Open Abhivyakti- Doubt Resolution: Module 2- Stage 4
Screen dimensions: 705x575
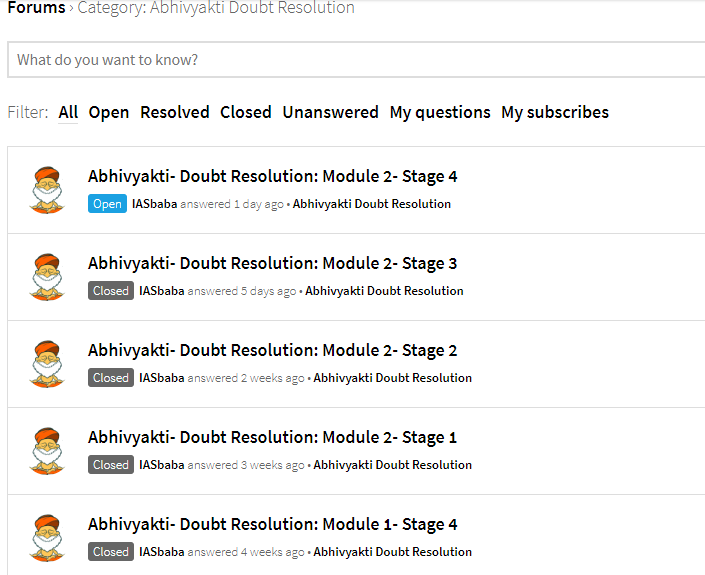pyautogui.click(x=272, y=176)
